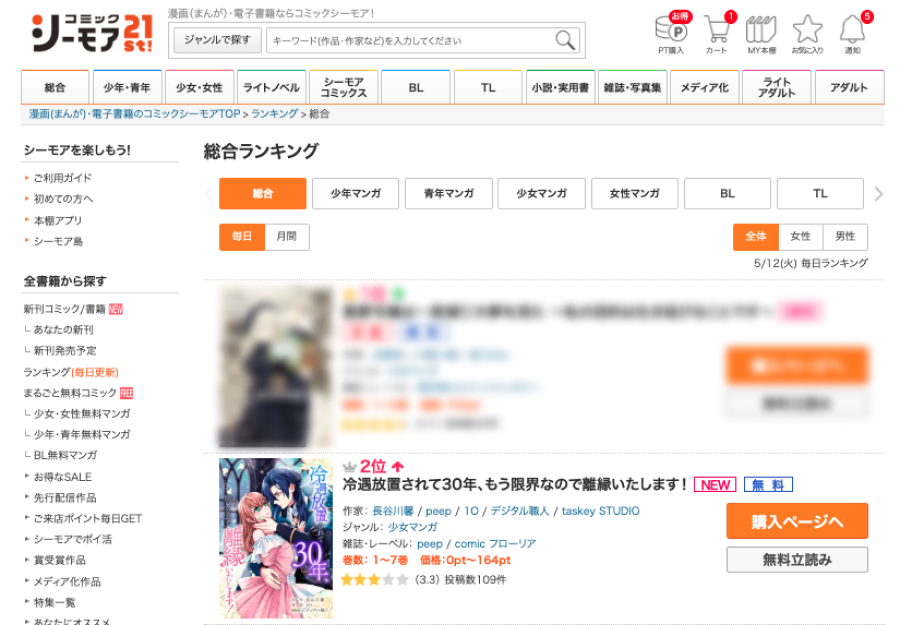Viewport: 900px width, 625px height.
Task: Open the 本棚アプリ sidebar link
Action: pyautogui.click(x=58, y=220)
